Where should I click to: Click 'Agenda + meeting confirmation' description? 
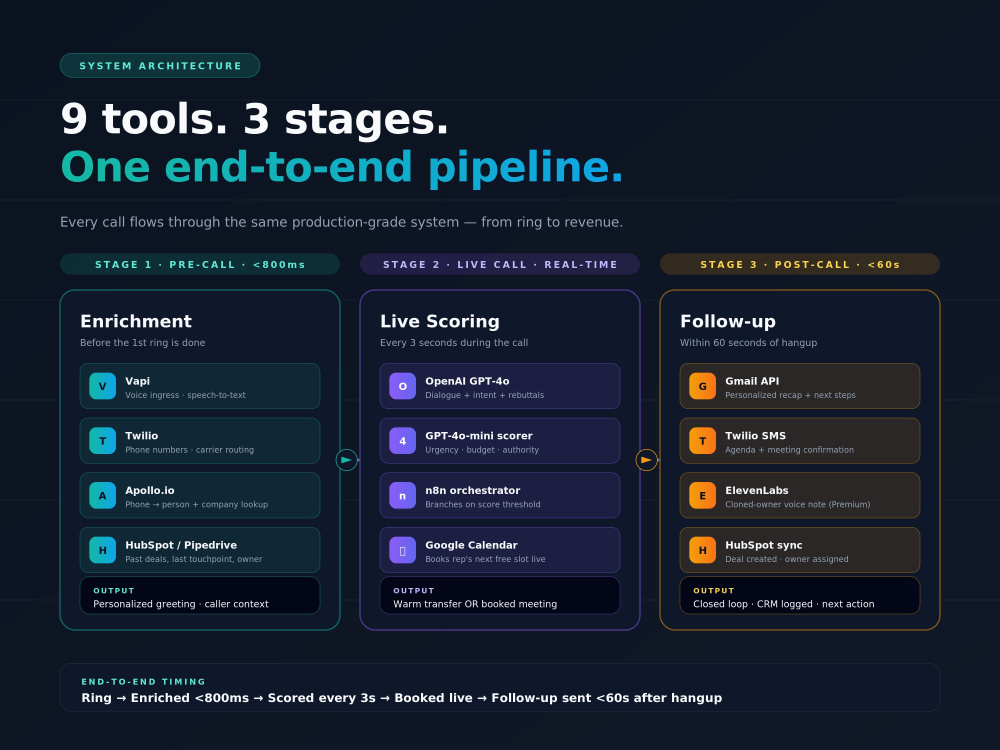click(790, 450)
